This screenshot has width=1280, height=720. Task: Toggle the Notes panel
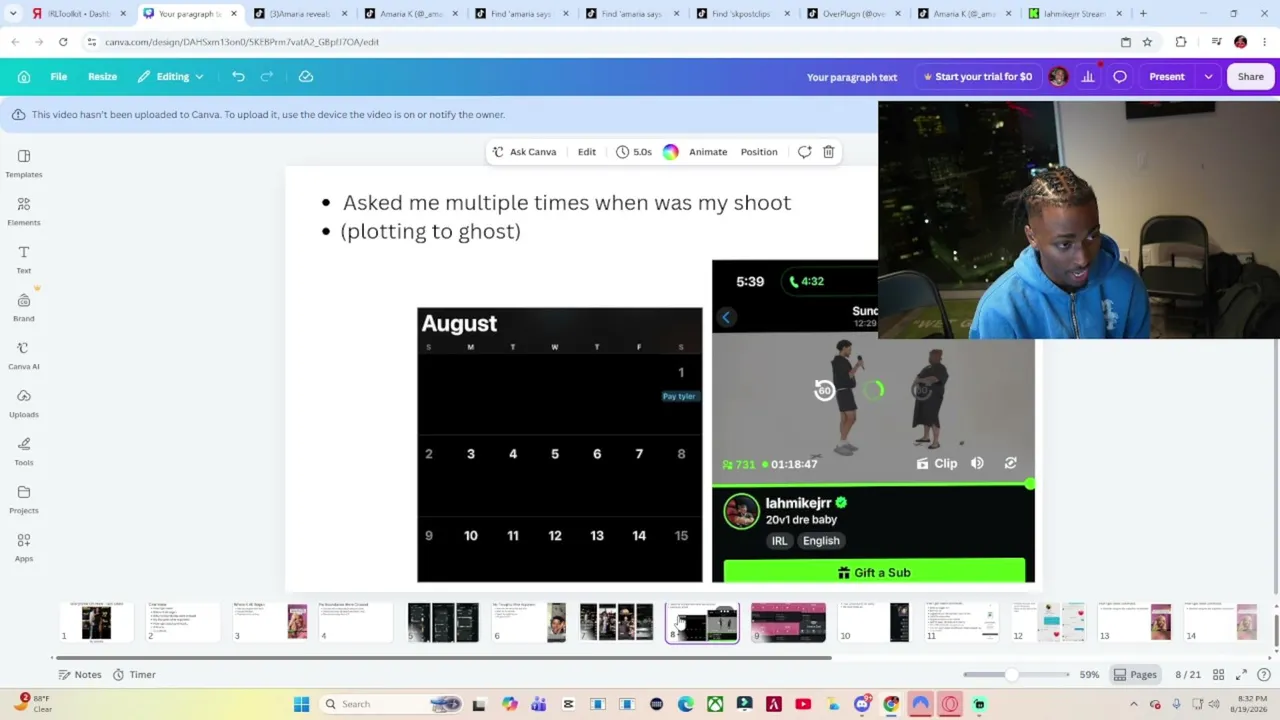(80, 675)
